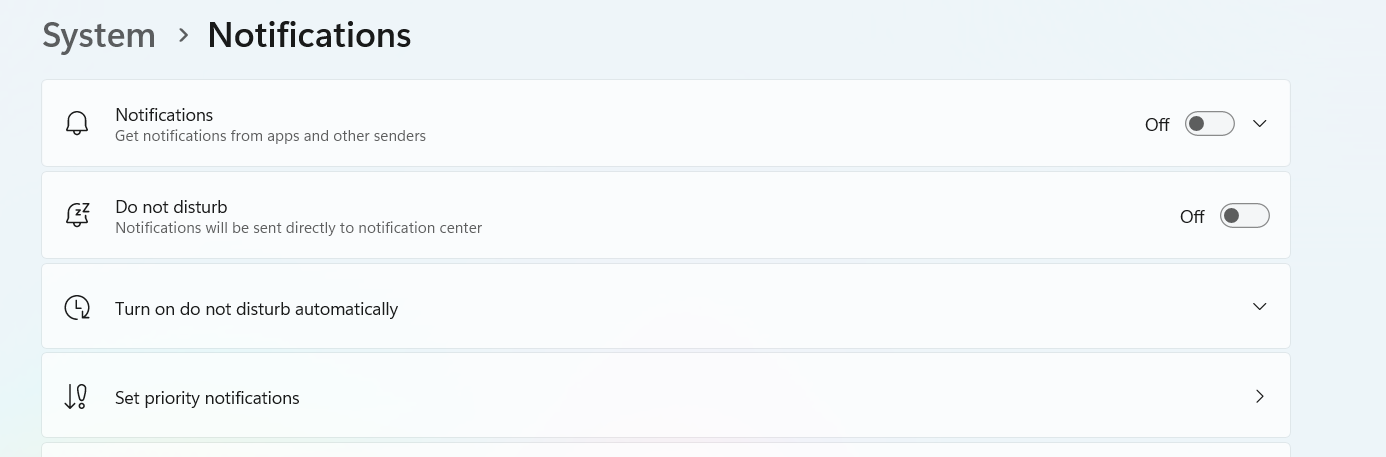Select the Set priority notifications label

click(207, 398)
